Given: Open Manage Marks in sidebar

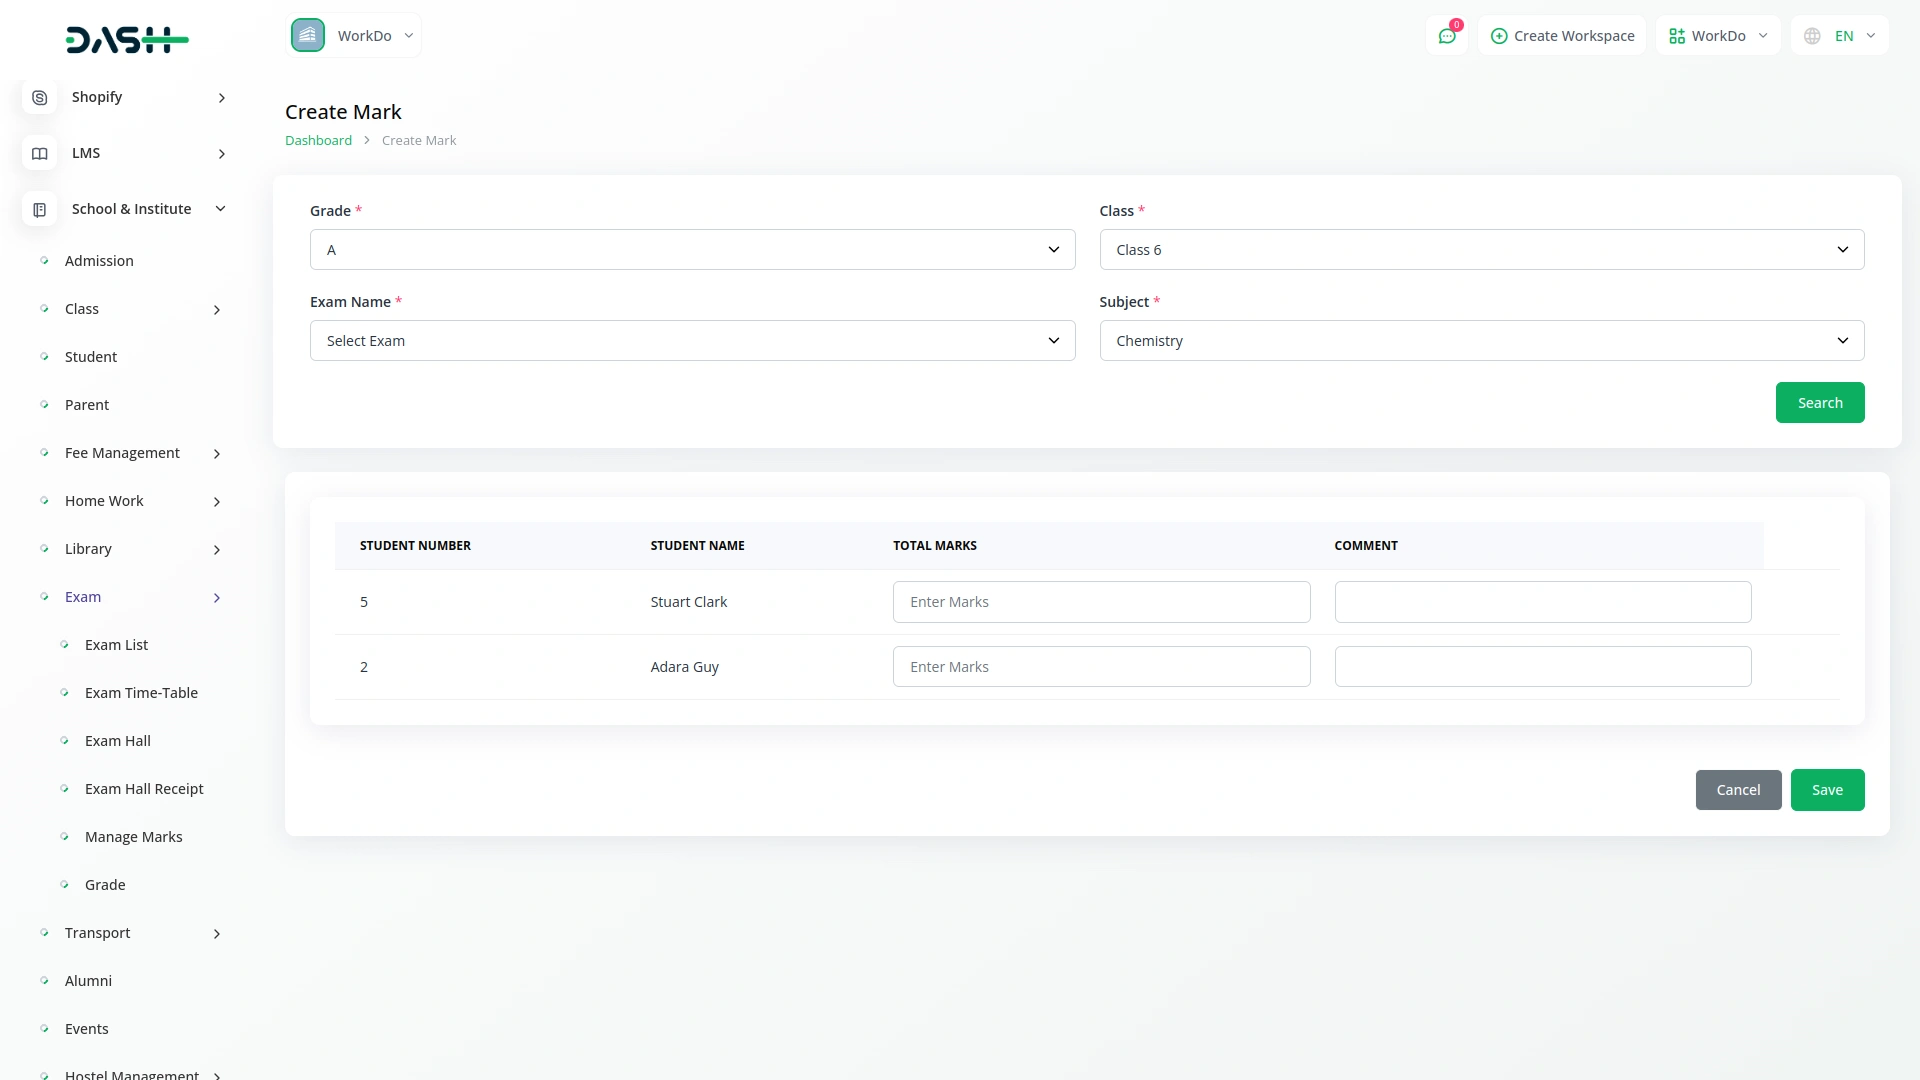Looking at the screenshot, I should coord(133,837).
